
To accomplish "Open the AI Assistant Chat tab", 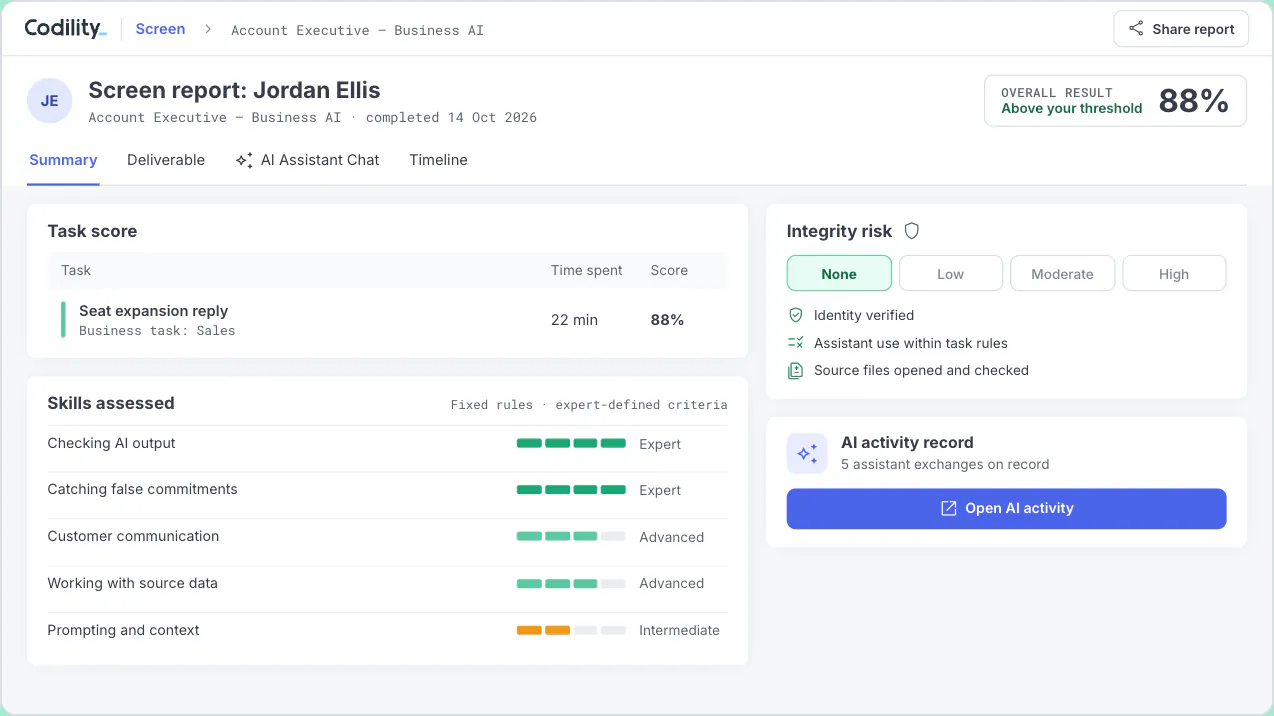I will pyautogui.click(x=308, y=160).
